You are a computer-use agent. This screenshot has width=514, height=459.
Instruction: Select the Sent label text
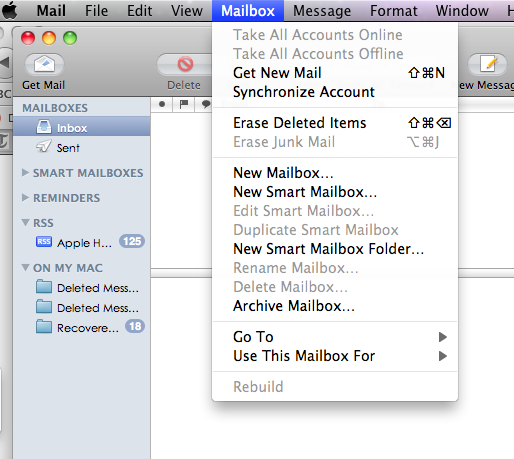(68, 148)
